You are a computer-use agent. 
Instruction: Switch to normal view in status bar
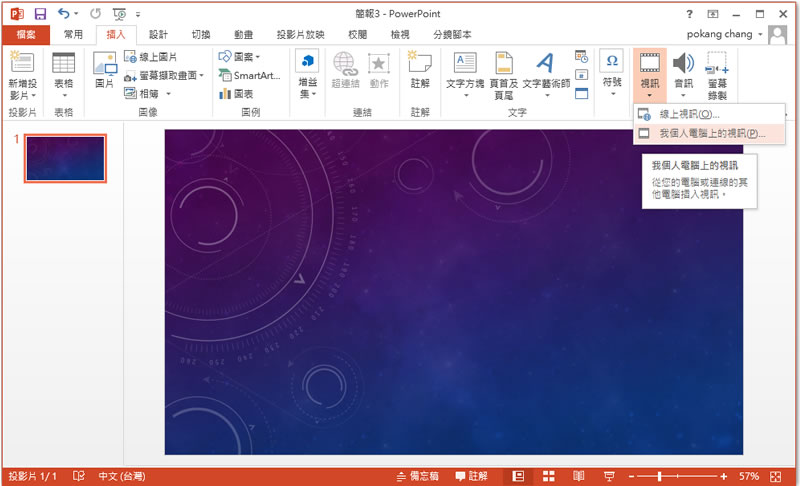(x=518, y=476)
